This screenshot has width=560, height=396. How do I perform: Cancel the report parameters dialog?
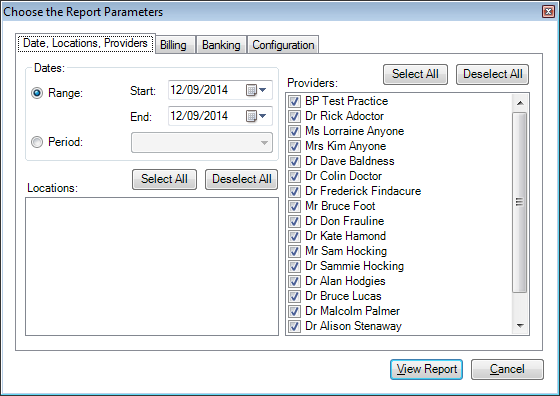coord(507,369)
